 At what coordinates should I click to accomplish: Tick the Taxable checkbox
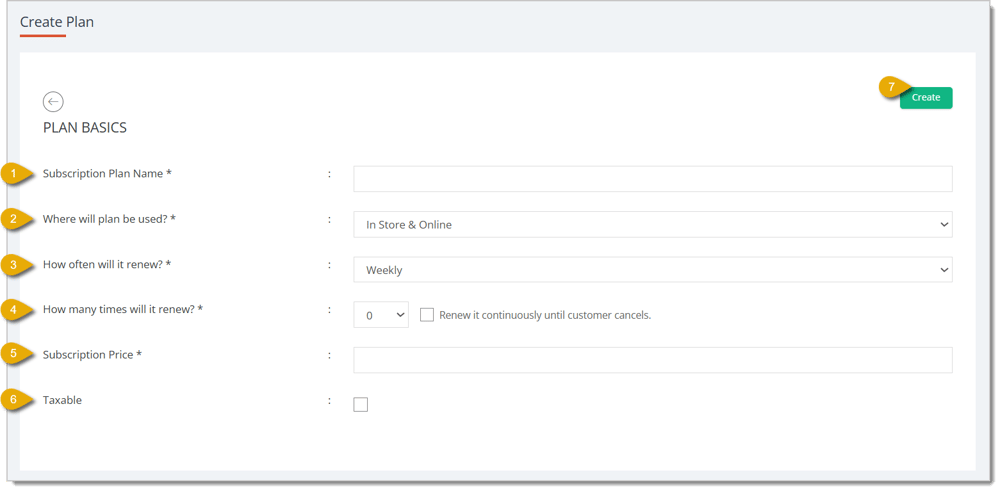click(360, 404)
